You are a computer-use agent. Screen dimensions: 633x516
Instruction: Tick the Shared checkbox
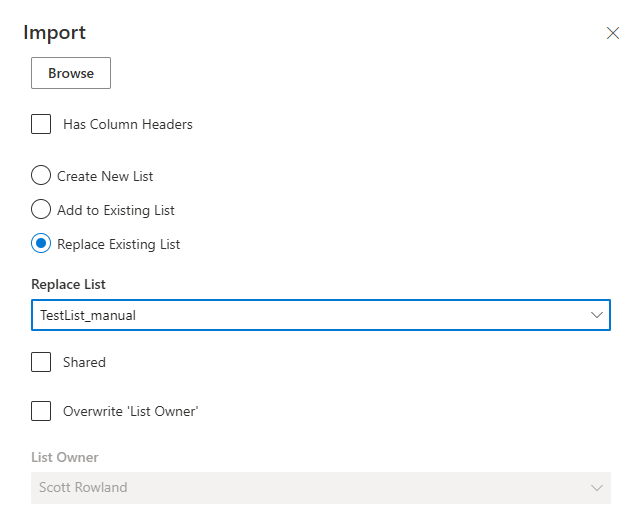41,362
